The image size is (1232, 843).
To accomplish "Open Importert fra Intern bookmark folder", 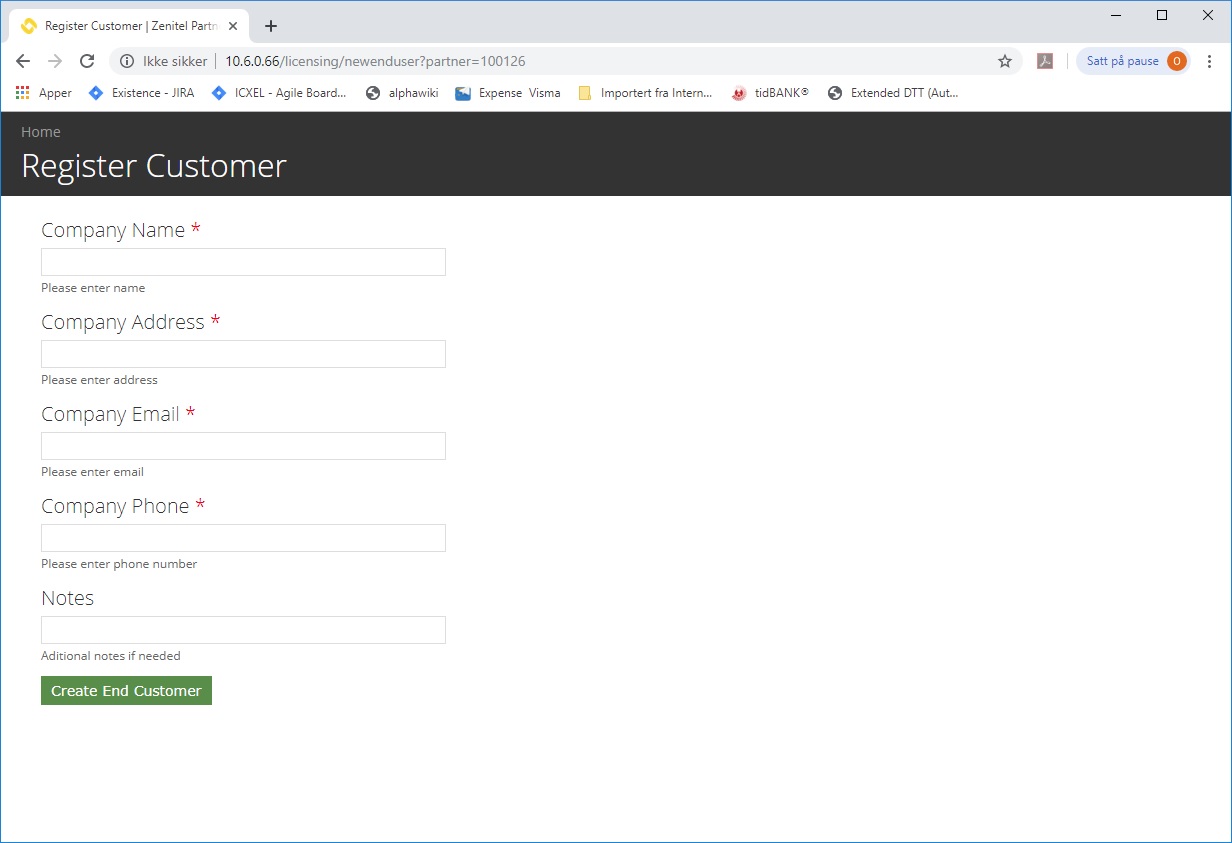I will [x=645, y=93].
